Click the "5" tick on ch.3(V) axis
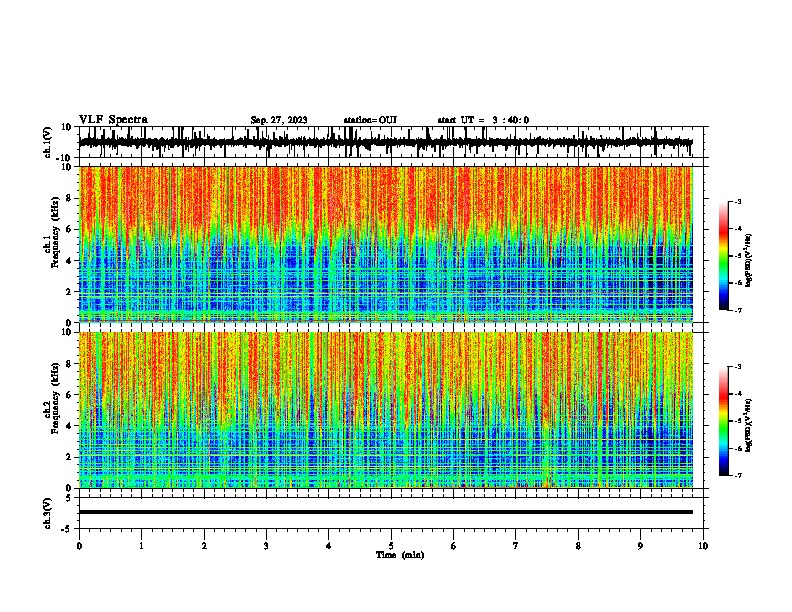This screenshot has width=792, height=612. coord(70,498)
